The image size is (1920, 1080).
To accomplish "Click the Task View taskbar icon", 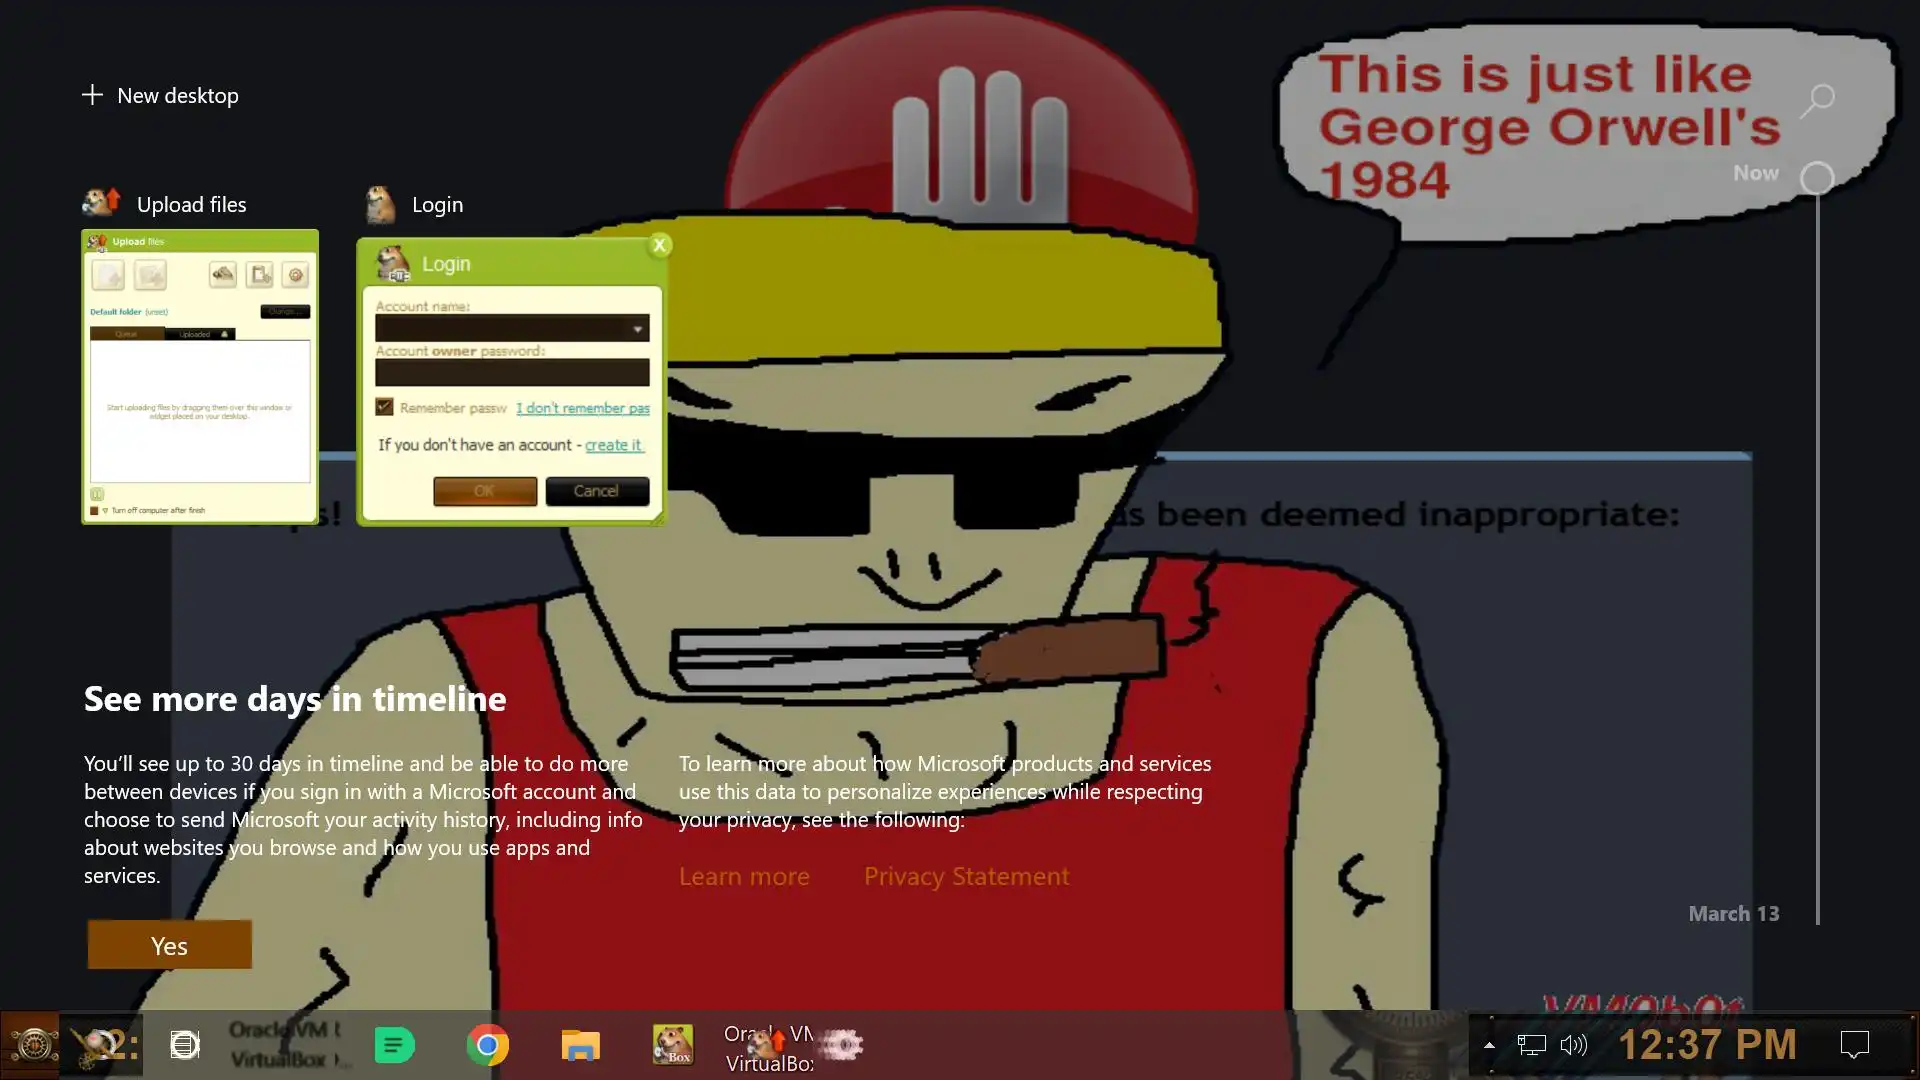I will 185,1045.
